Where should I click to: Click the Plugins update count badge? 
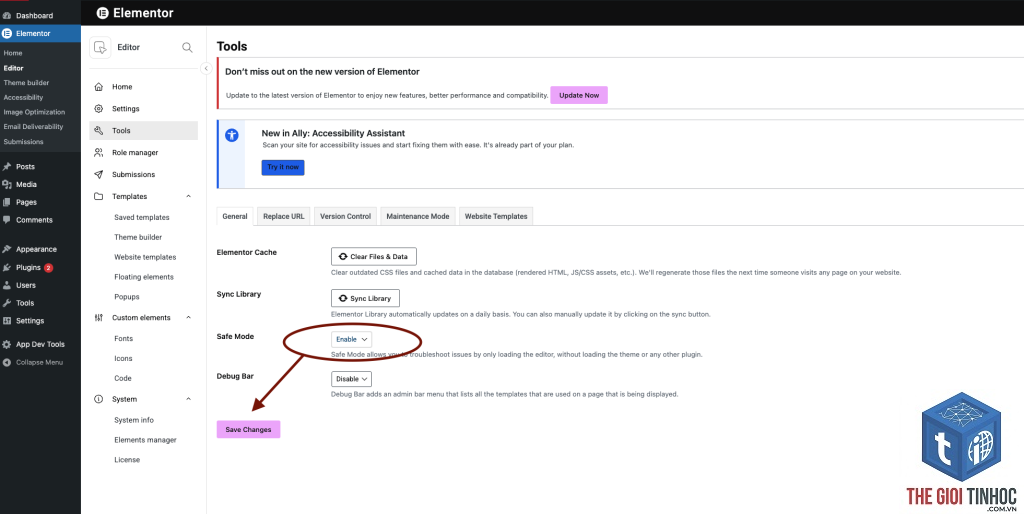(48, 268)
